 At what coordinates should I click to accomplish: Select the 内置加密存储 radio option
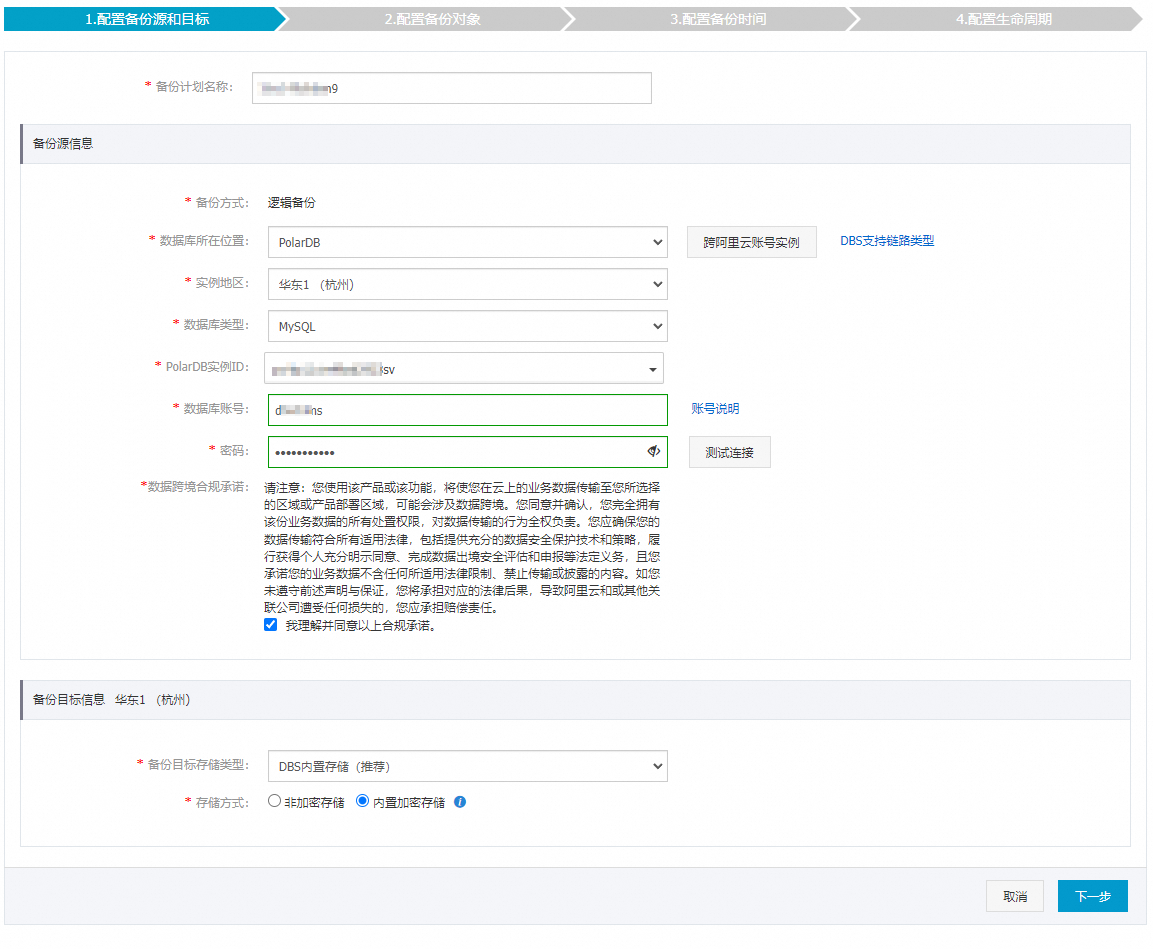(363, 801)
